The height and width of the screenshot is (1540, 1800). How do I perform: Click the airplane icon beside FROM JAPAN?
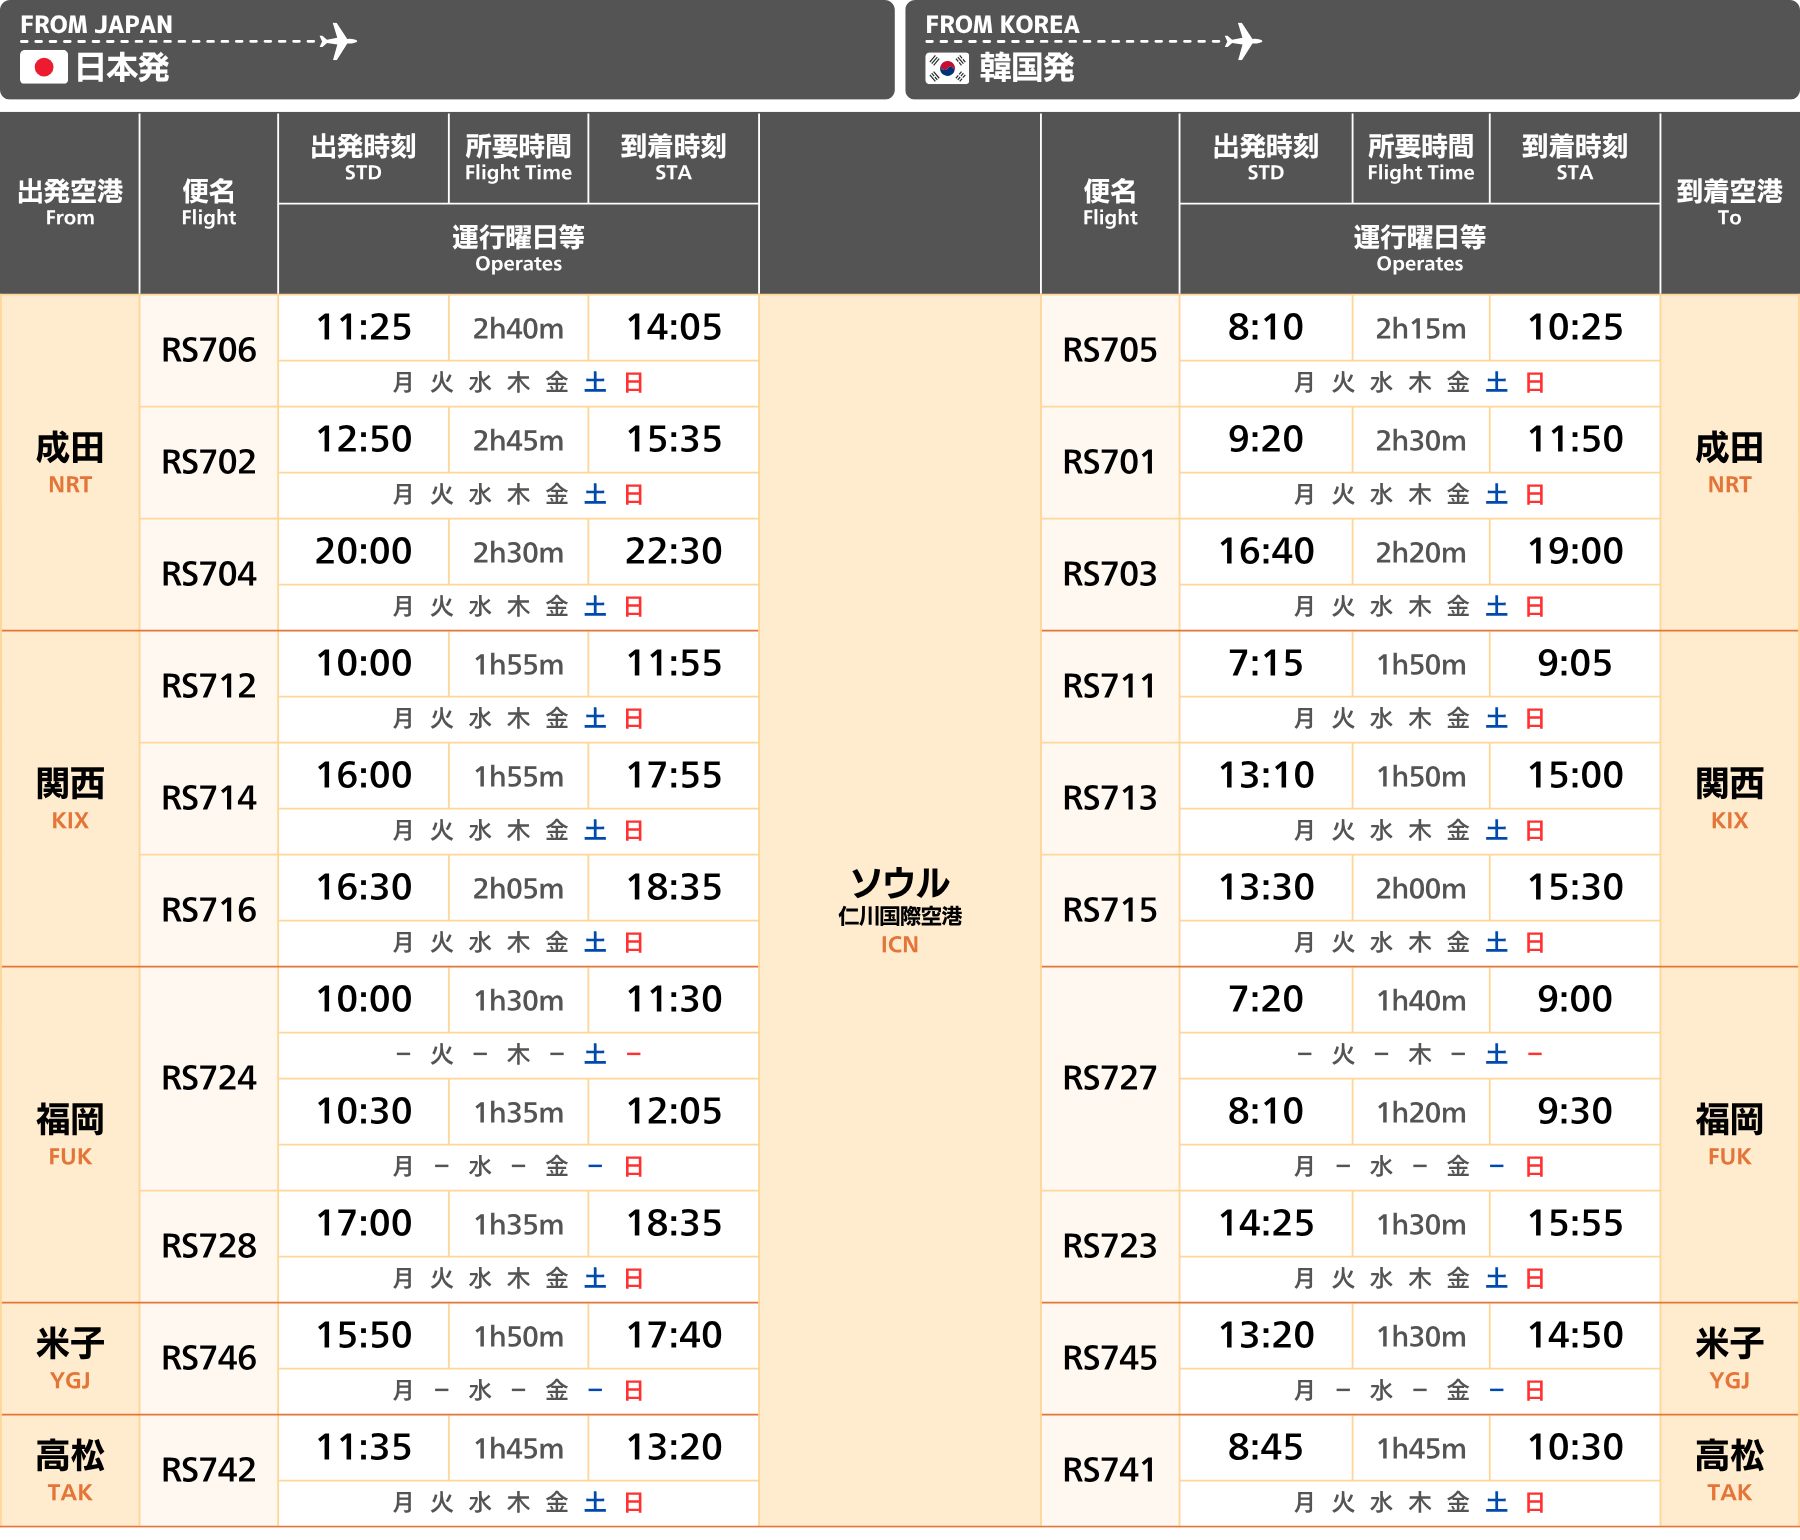(339, 42)
